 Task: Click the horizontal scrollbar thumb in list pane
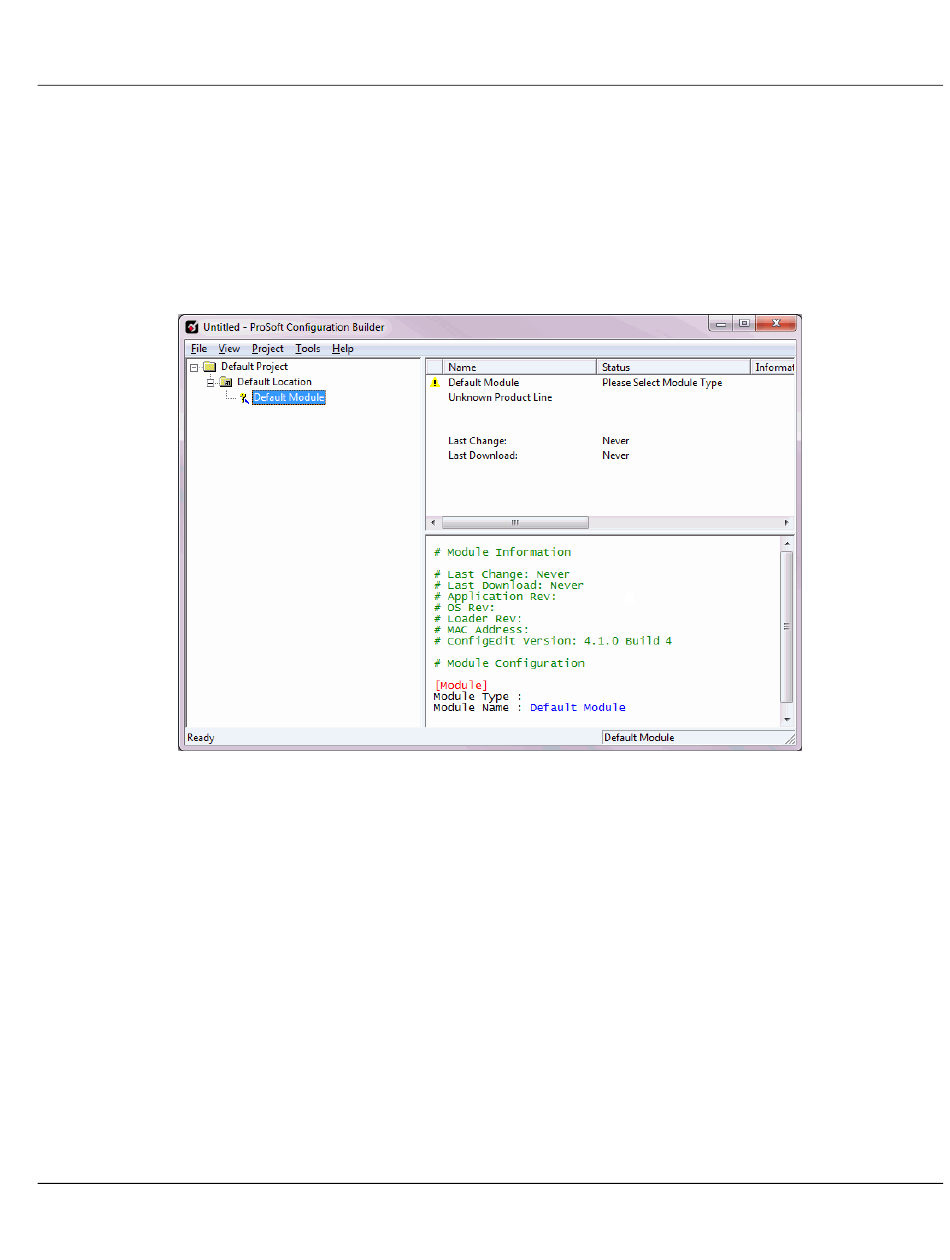[515, 523]
